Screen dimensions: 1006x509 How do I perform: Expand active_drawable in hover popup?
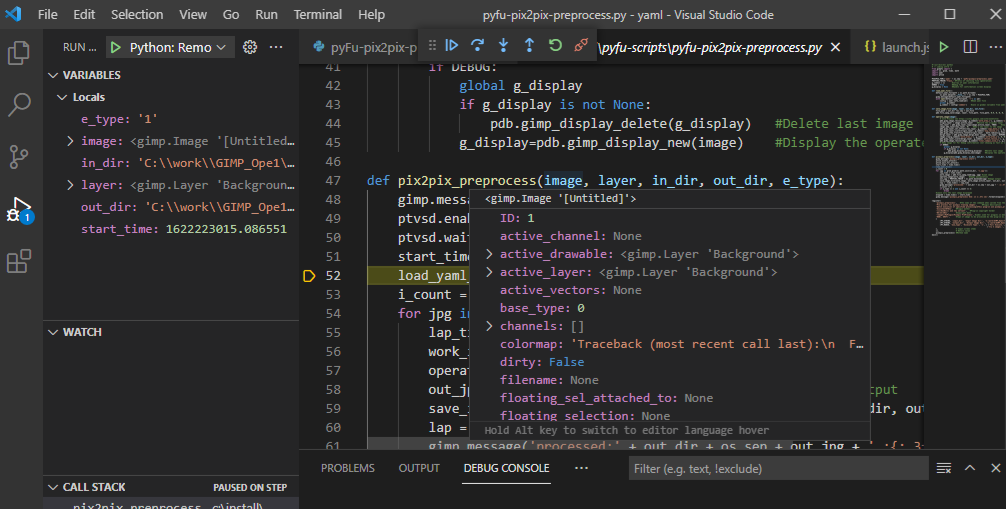pos(490,254)
